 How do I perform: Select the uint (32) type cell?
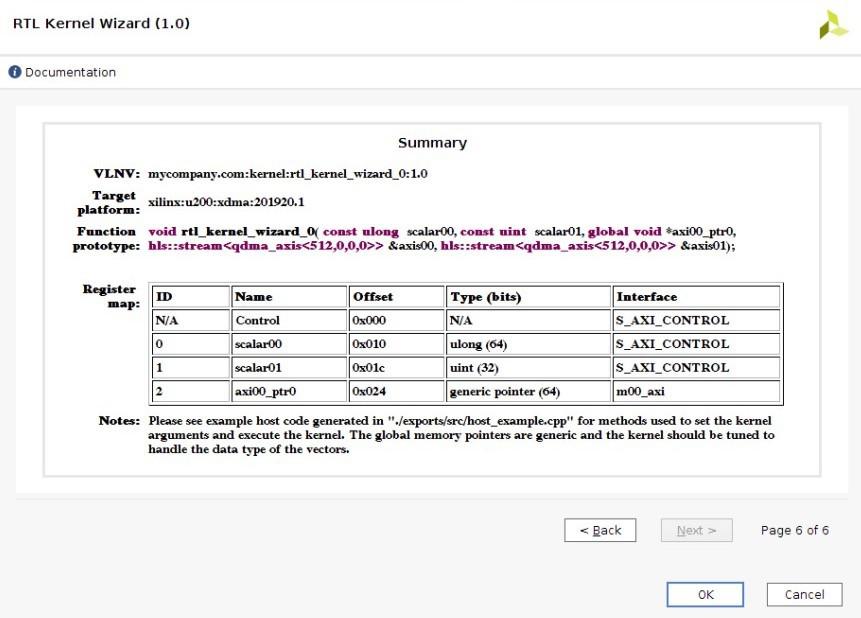point(529,368)
